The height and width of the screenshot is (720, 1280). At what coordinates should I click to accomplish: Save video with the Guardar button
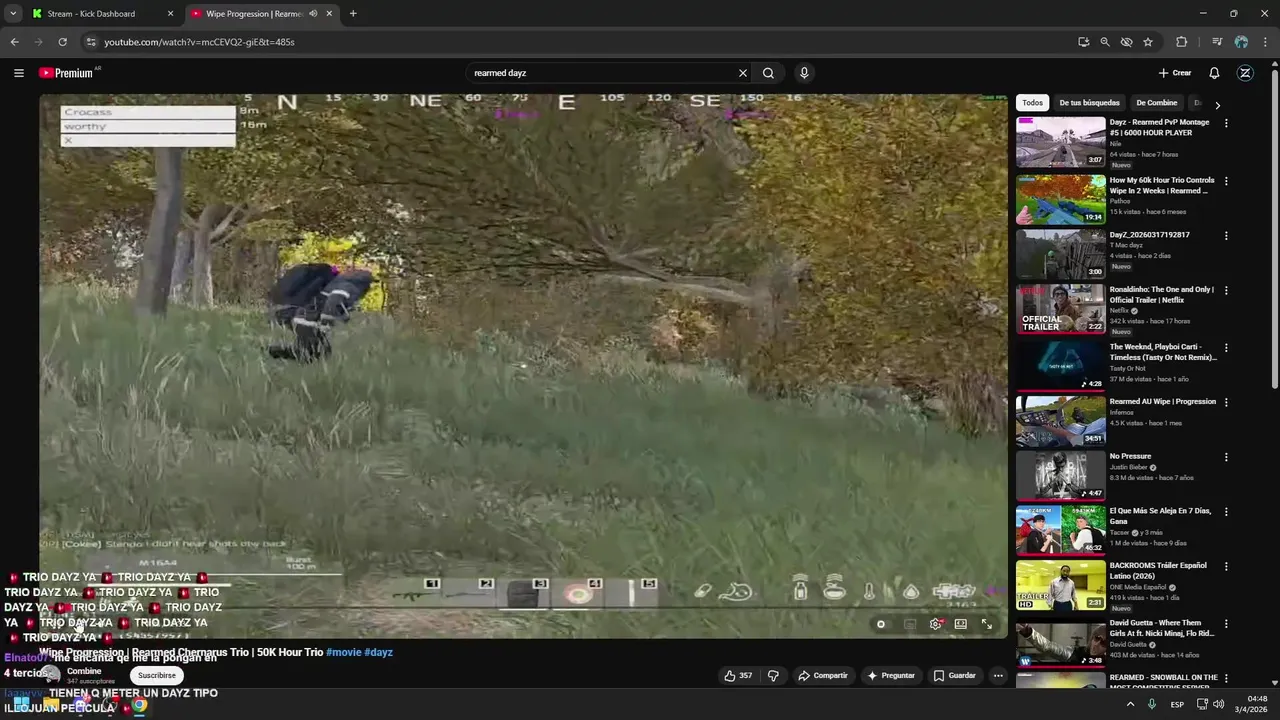pos(954,676)
